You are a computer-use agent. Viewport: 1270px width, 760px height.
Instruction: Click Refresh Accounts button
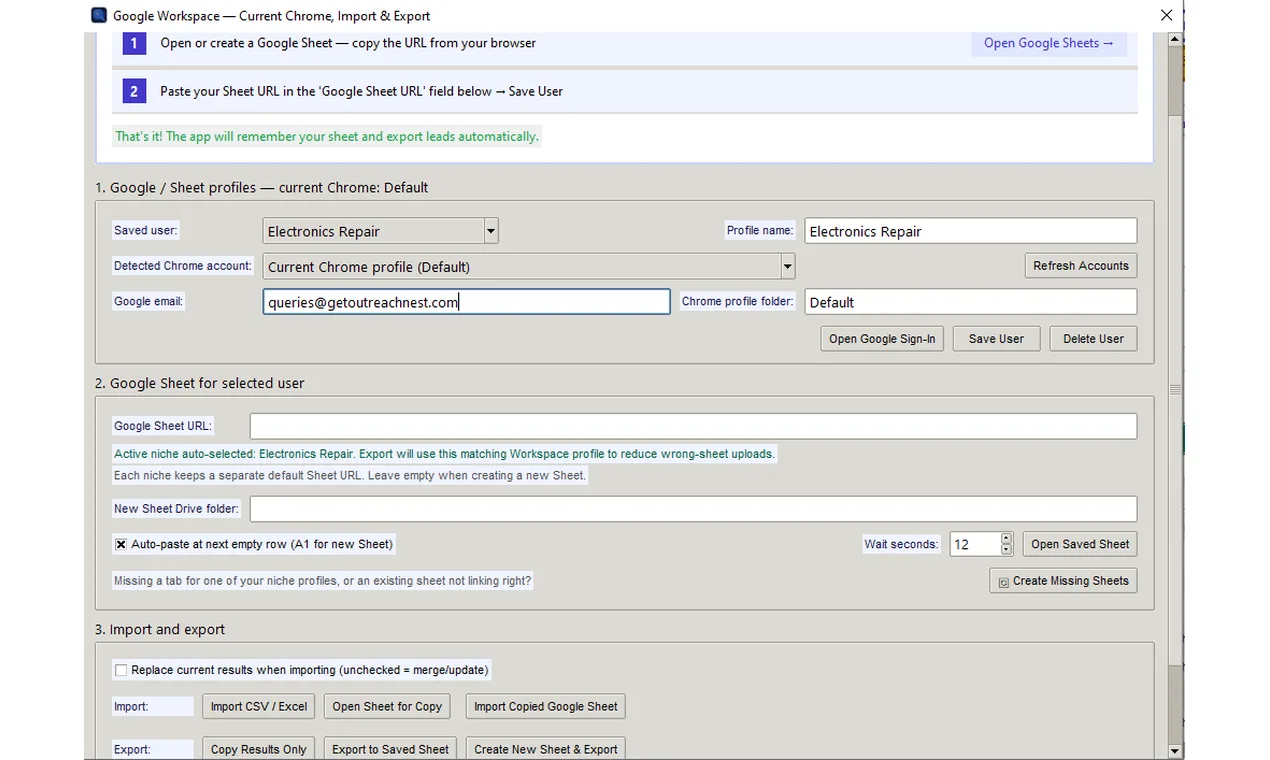pos(1080,266)
